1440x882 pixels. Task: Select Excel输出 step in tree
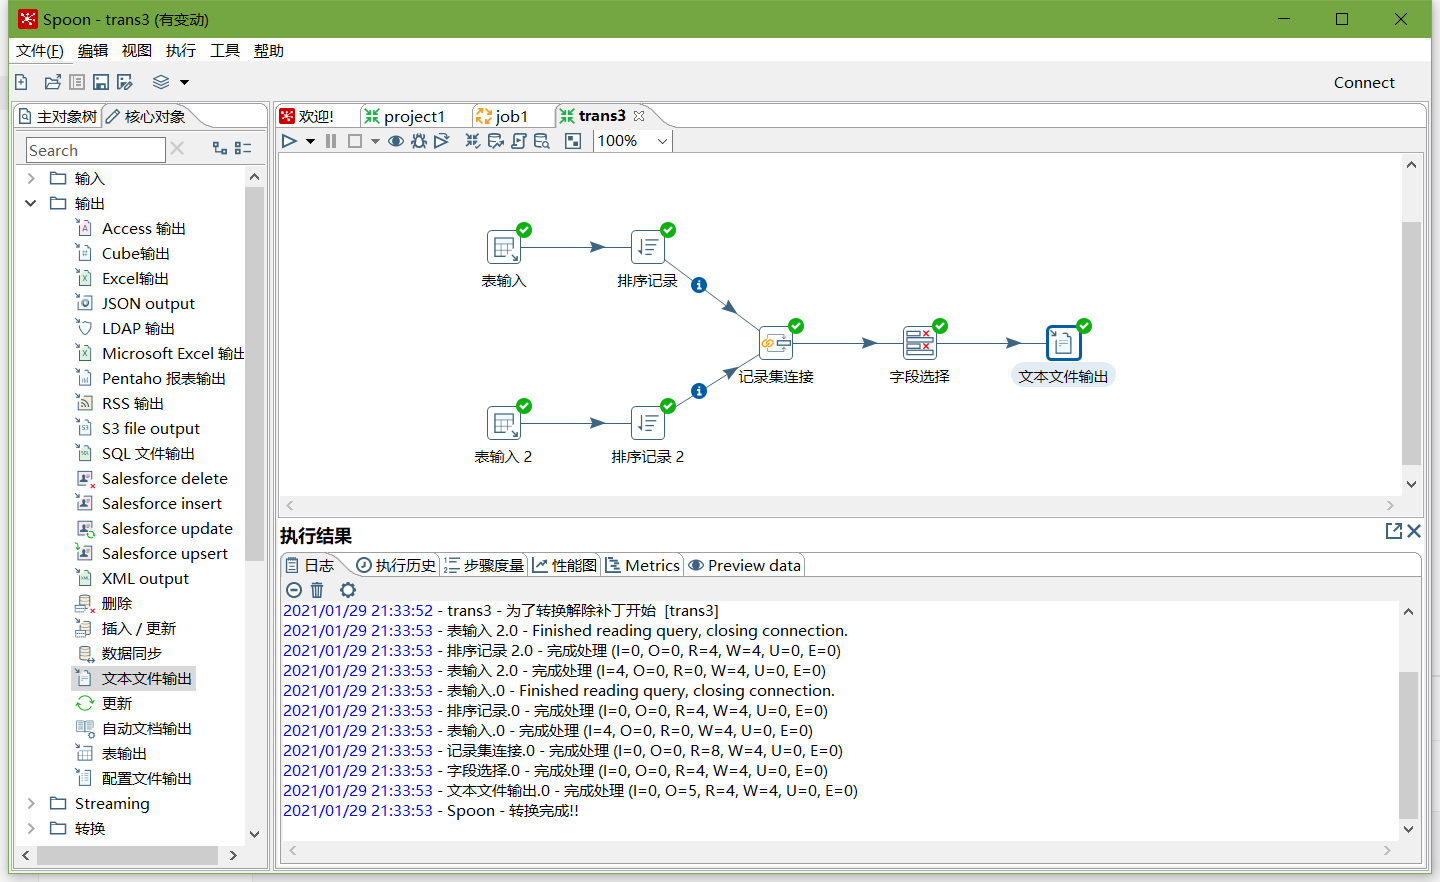135,279
